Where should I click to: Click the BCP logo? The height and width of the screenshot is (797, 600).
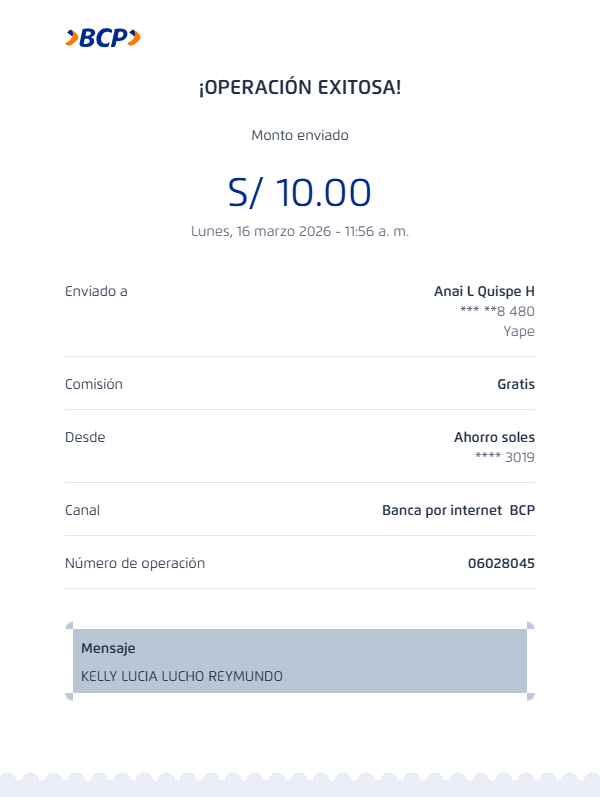pyautogui.click(x=103, y=38)
